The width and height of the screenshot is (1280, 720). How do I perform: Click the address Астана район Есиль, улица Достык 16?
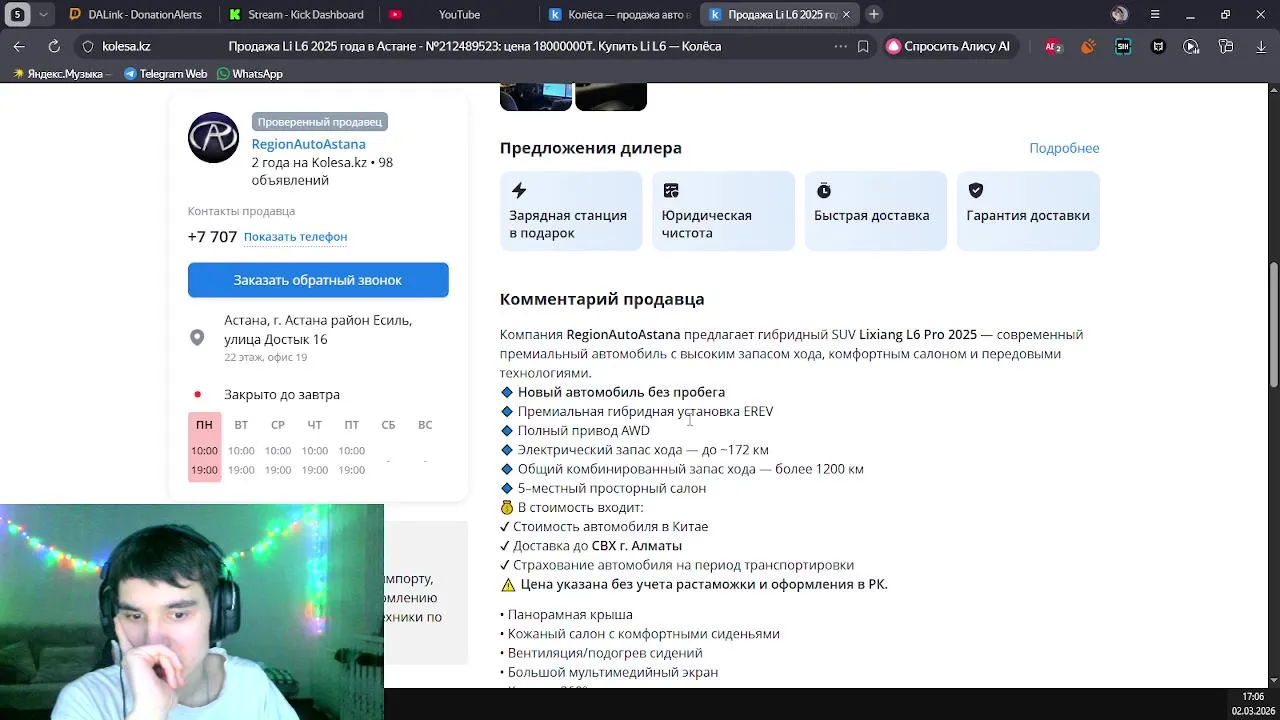[318, 330]
